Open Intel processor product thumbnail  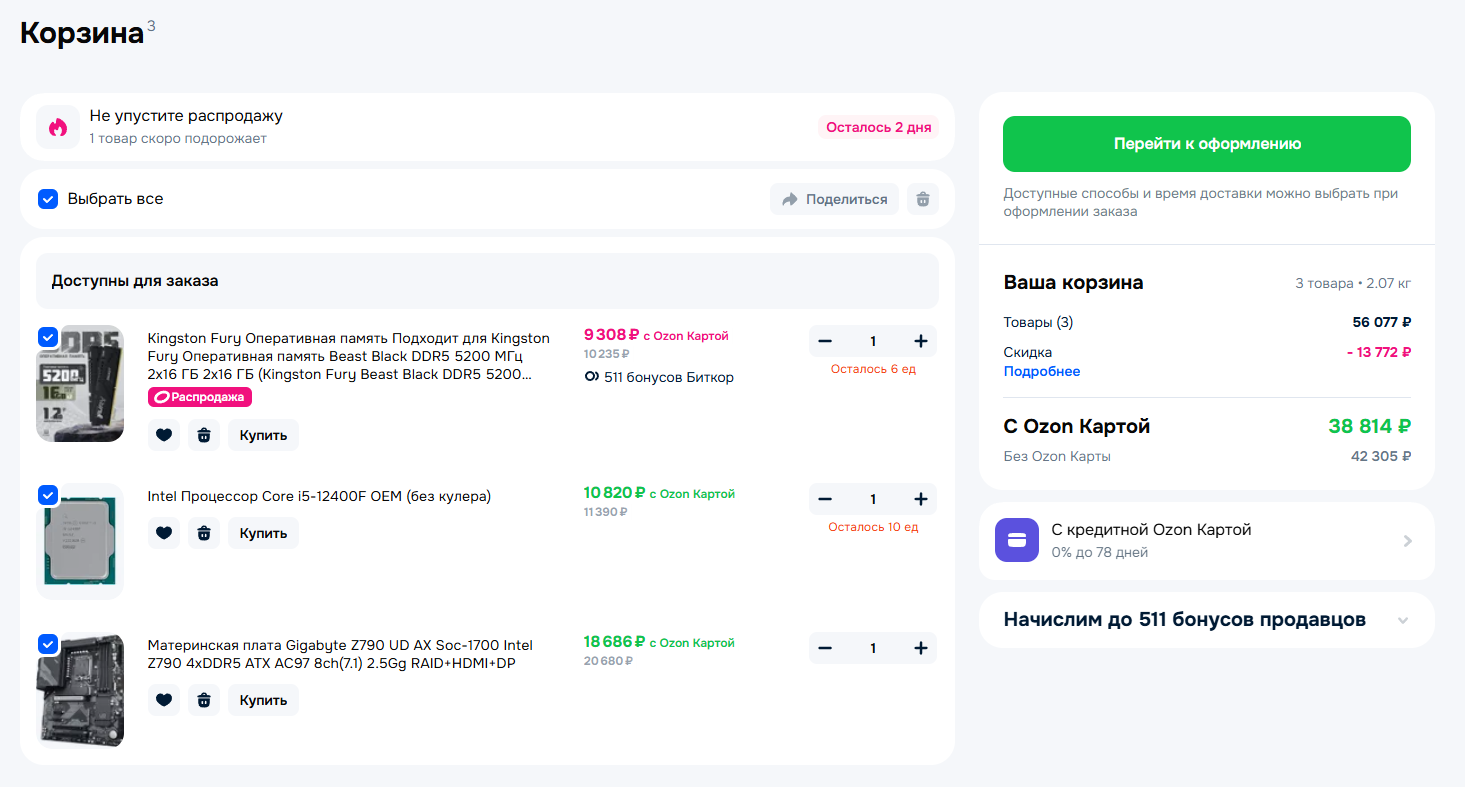point(80,541)
